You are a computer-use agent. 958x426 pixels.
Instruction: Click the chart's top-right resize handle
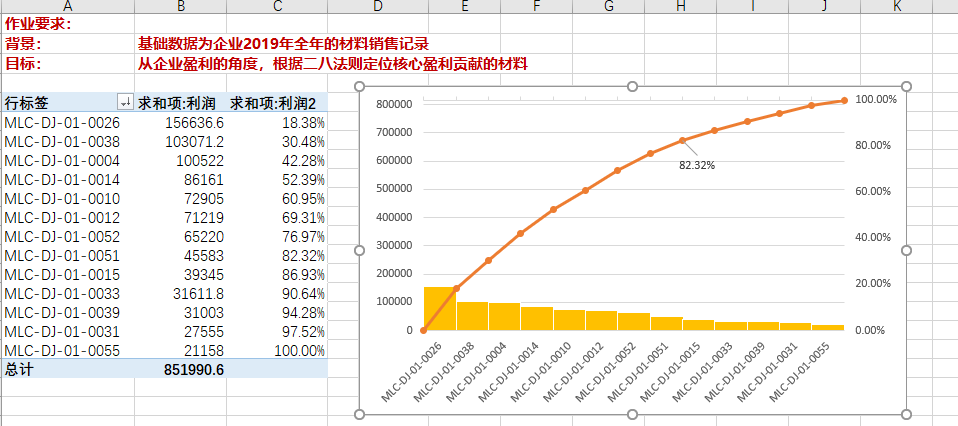(x=906, y=86)
